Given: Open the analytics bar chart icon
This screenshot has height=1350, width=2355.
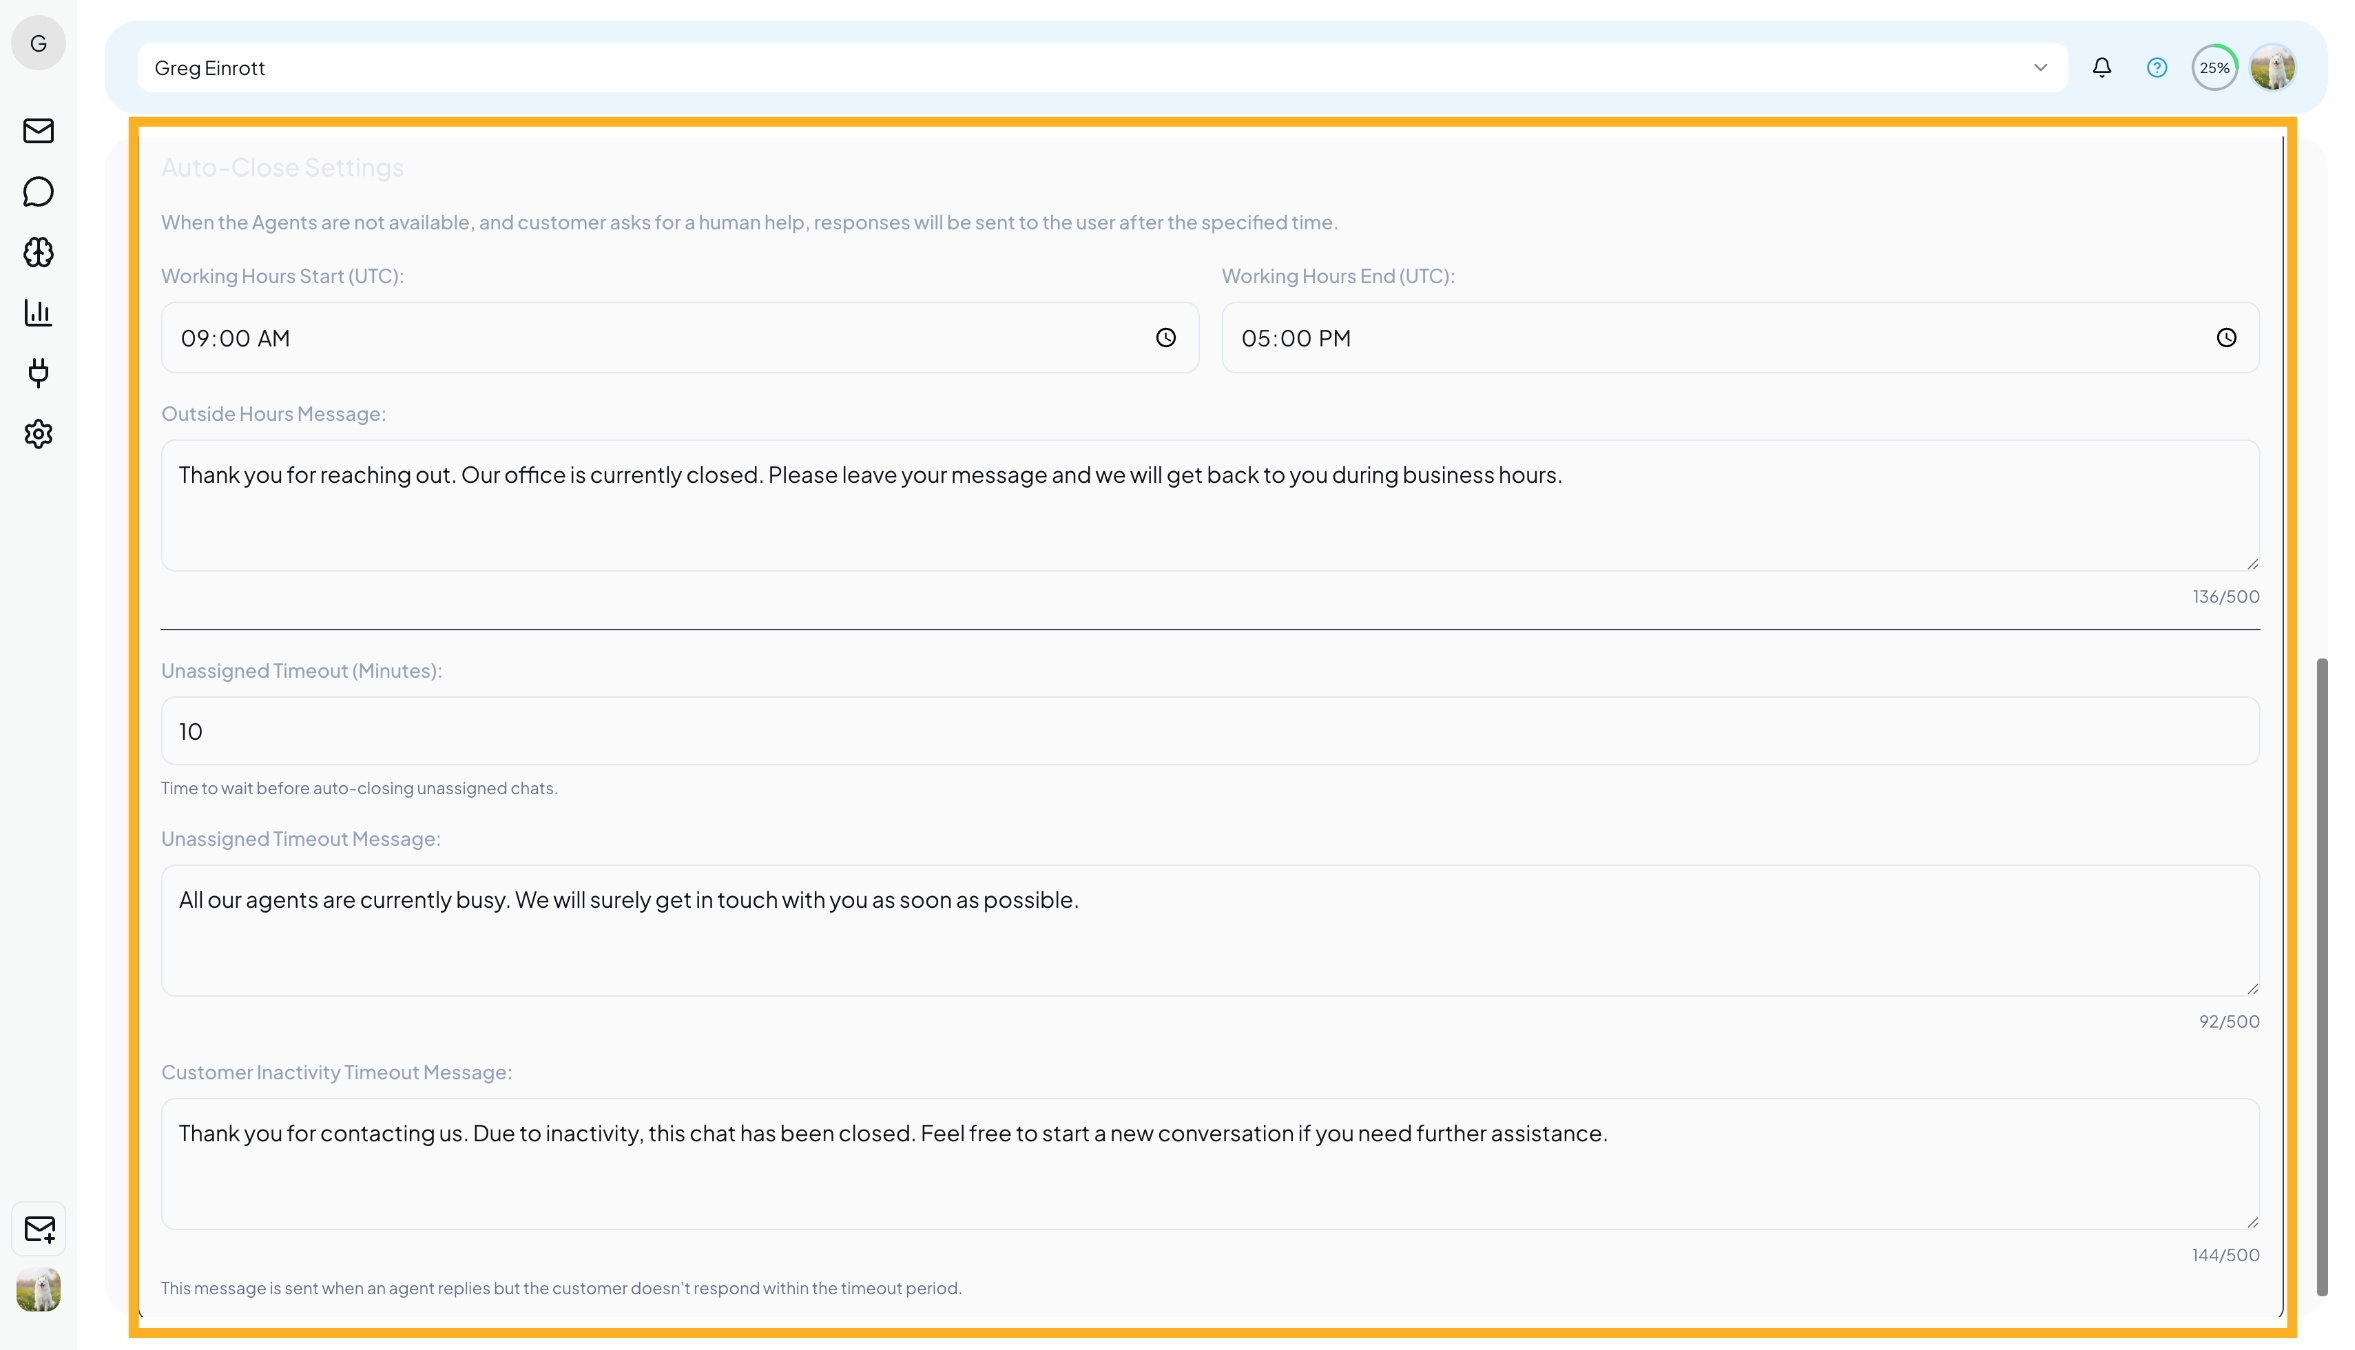Looking at the screenshot, I should [x=38, y=313].
